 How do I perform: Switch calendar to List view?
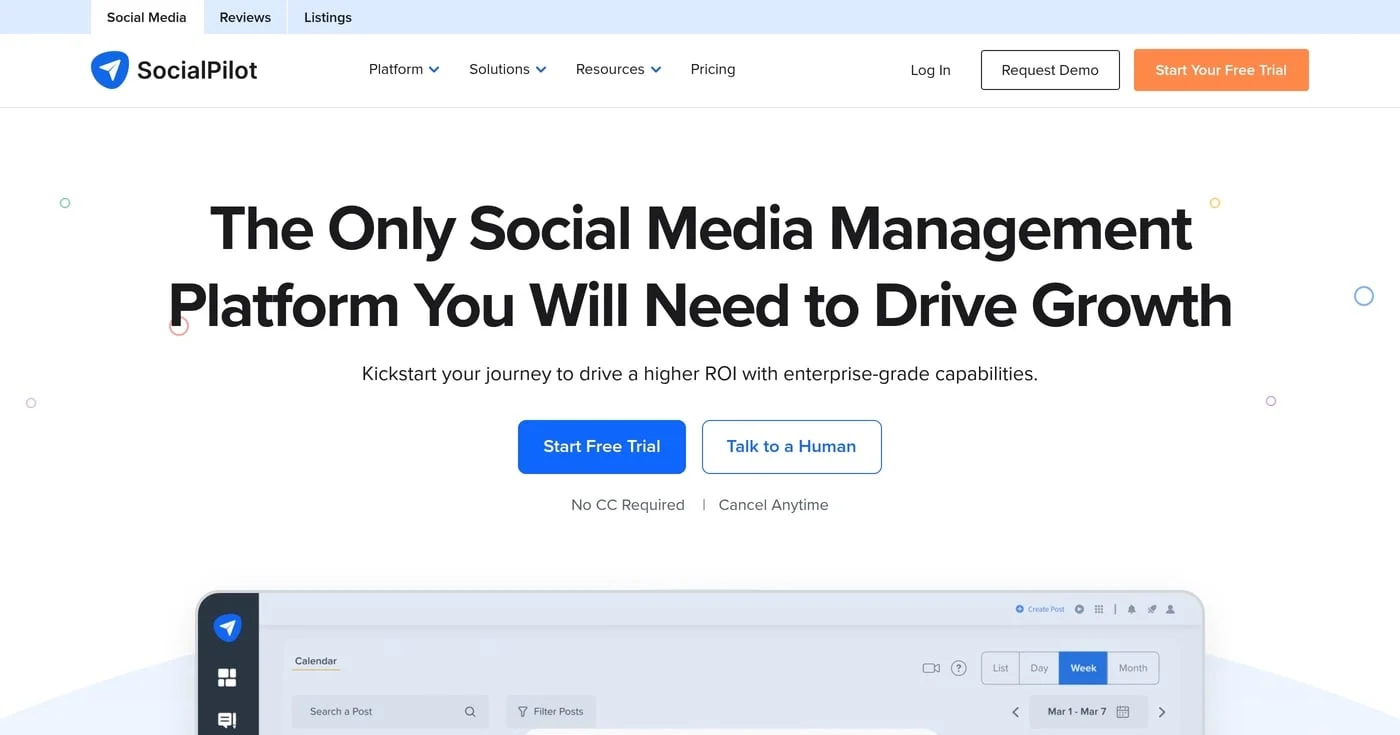(1000, 668)
